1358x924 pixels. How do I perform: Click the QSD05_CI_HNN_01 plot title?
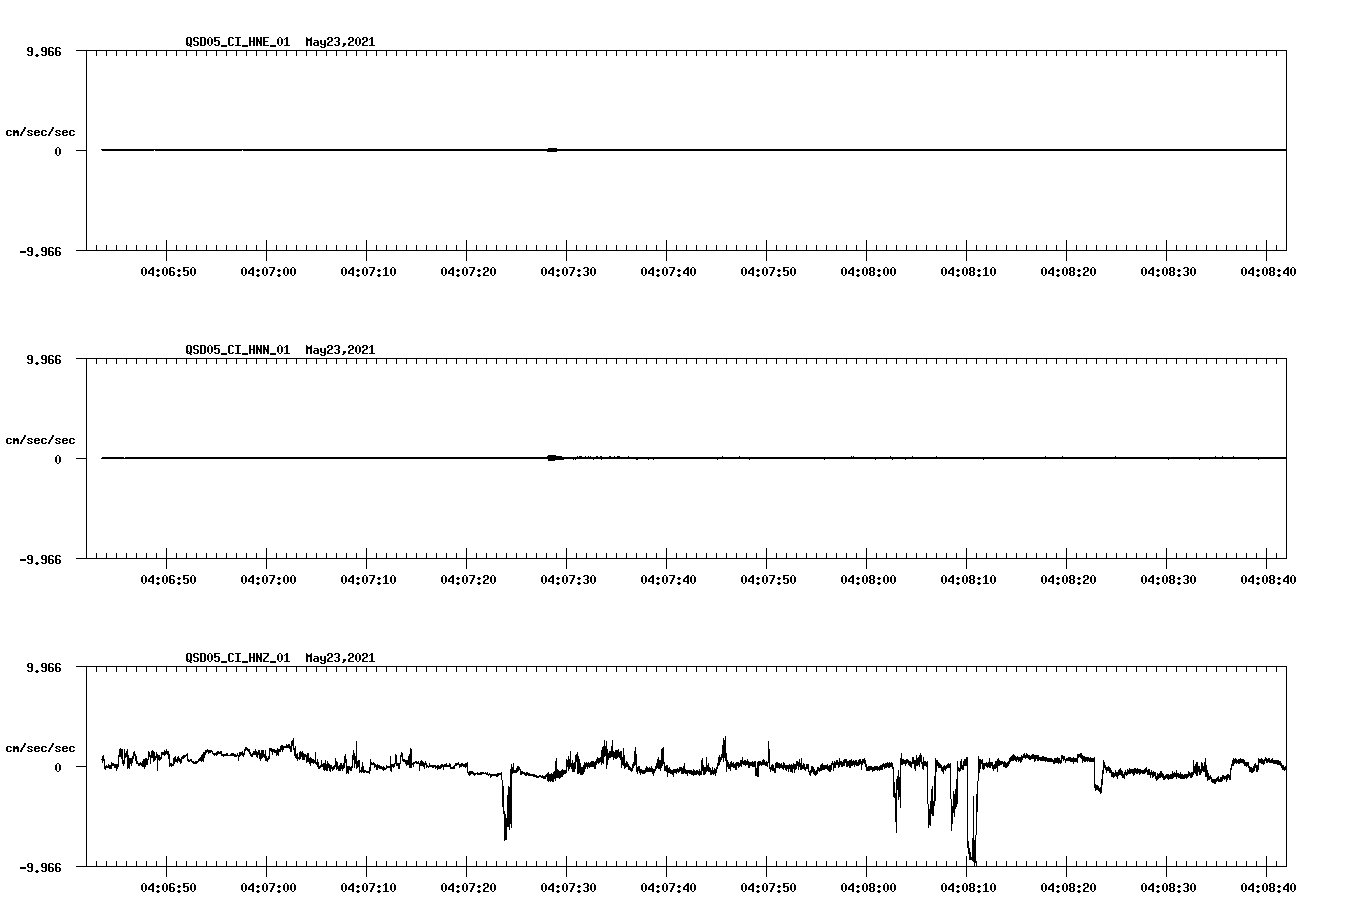[x=280, y=350]
